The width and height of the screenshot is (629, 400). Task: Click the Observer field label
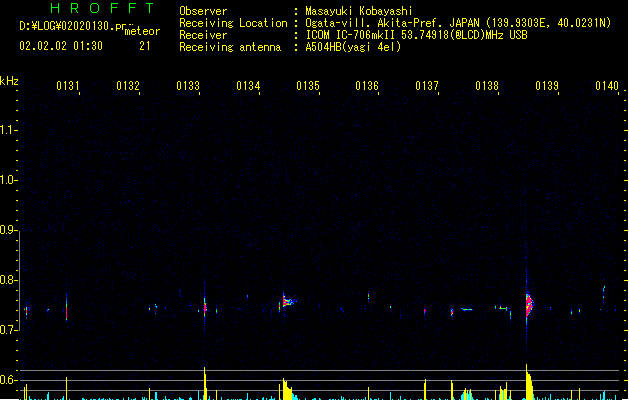coord(203,11)
